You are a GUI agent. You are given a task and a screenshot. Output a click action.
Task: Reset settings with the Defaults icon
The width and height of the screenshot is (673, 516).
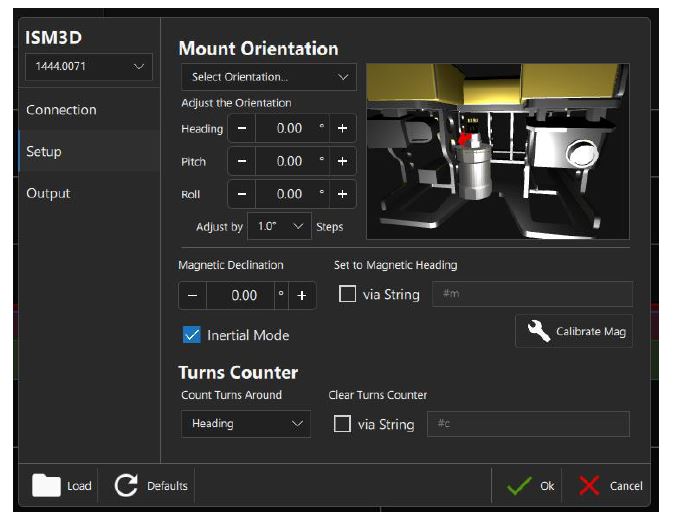click(127, 486)
